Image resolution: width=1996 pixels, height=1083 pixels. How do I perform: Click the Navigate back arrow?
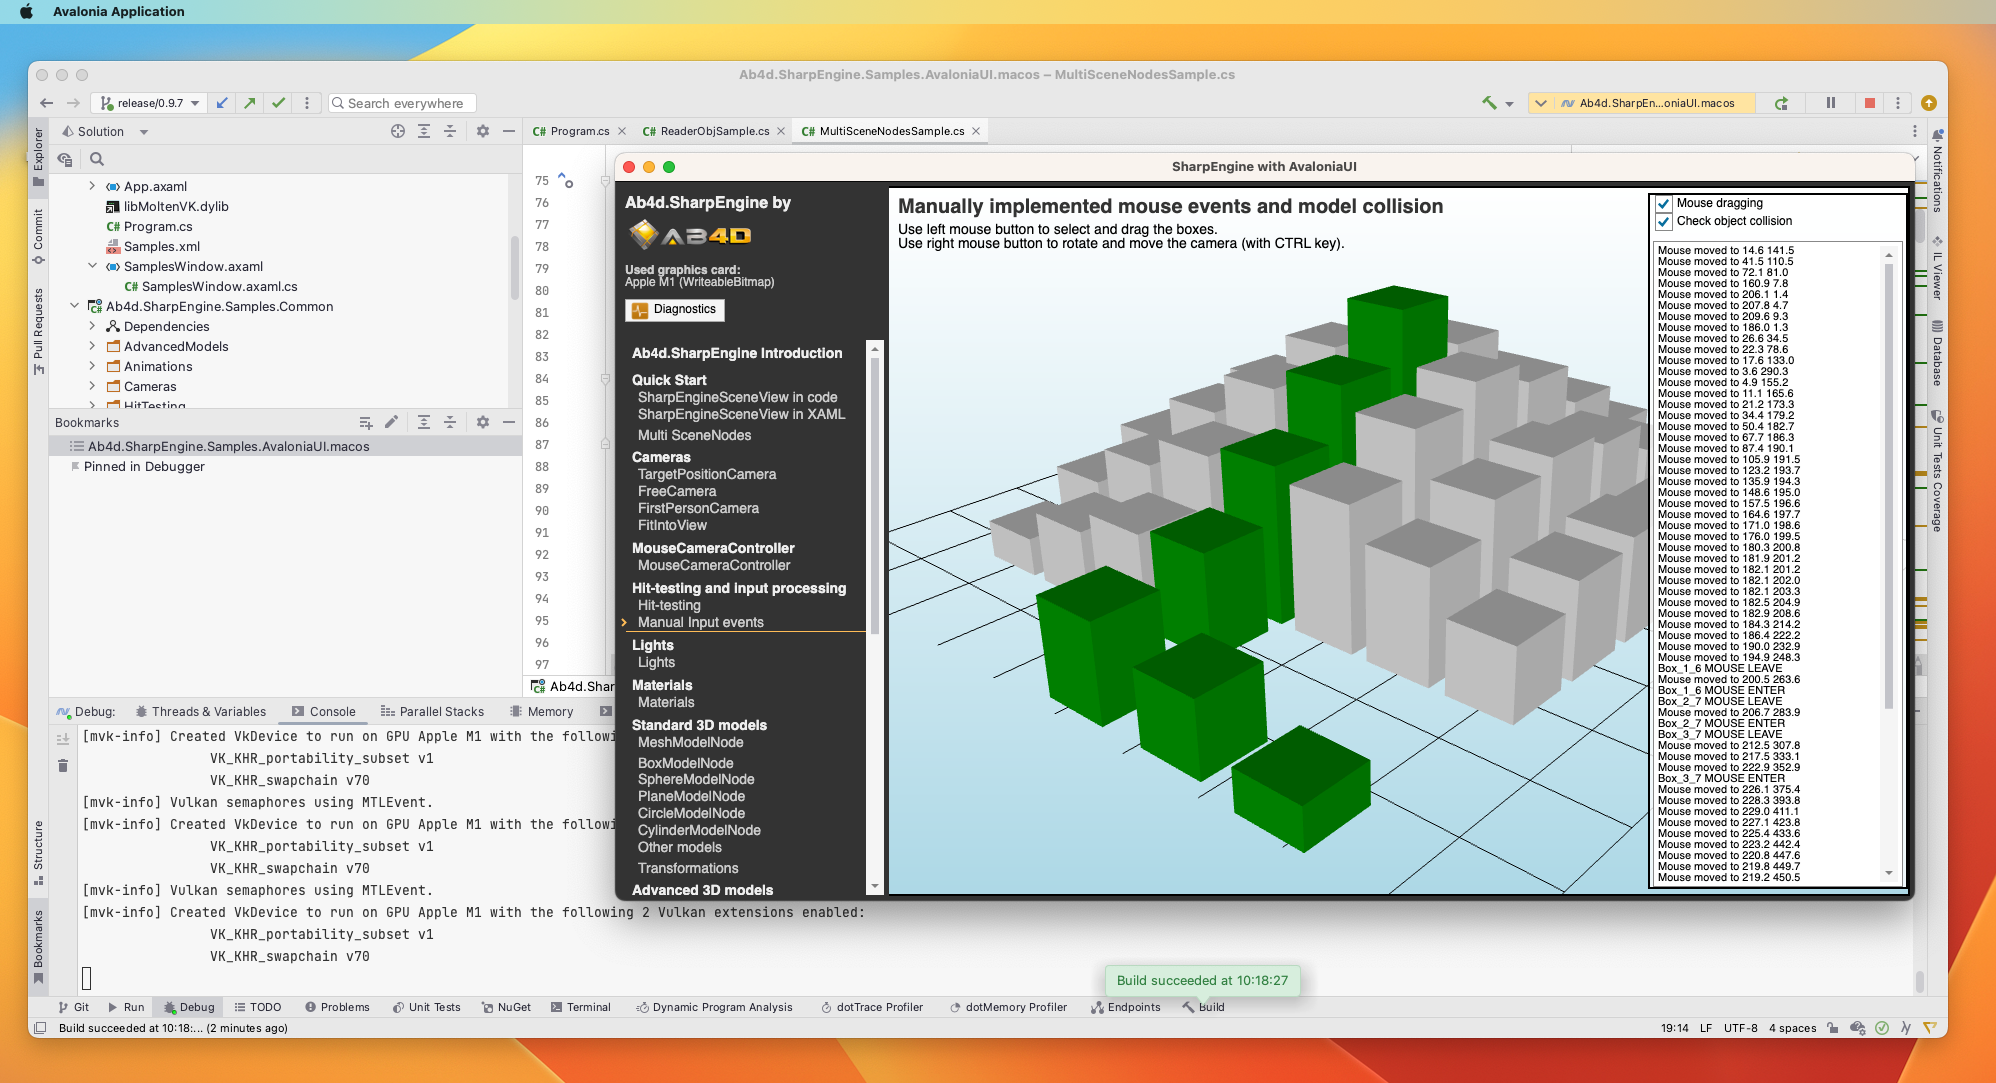[46, 103]
